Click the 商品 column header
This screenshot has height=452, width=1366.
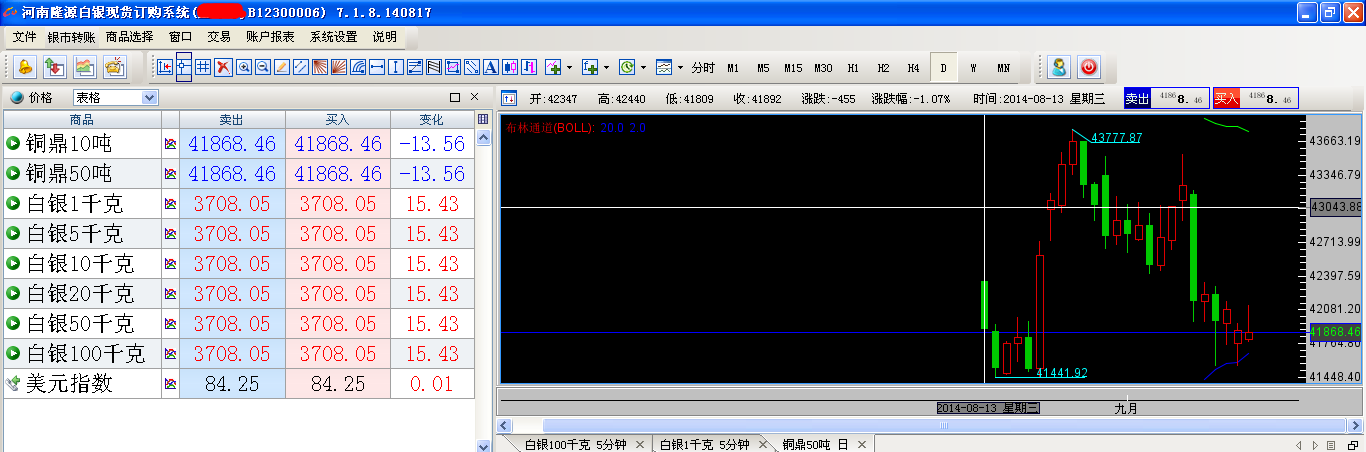82,120
